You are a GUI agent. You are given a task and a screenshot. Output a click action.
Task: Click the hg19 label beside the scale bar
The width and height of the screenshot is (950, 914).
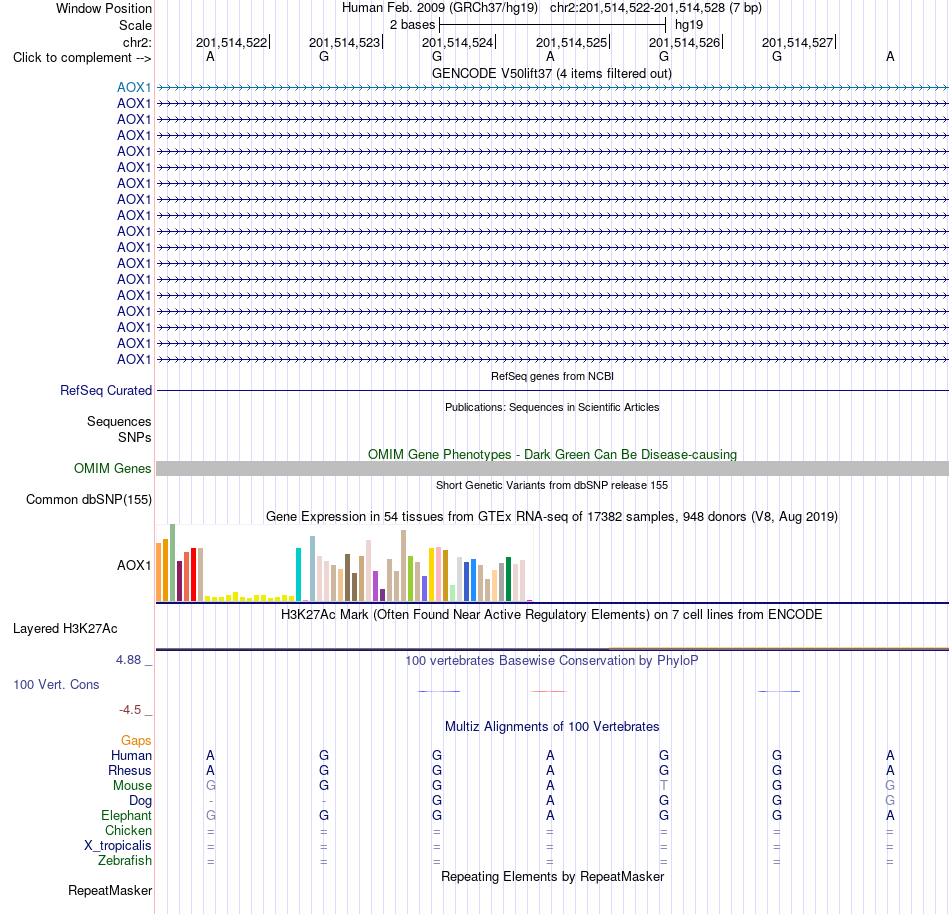click(689, 25)
